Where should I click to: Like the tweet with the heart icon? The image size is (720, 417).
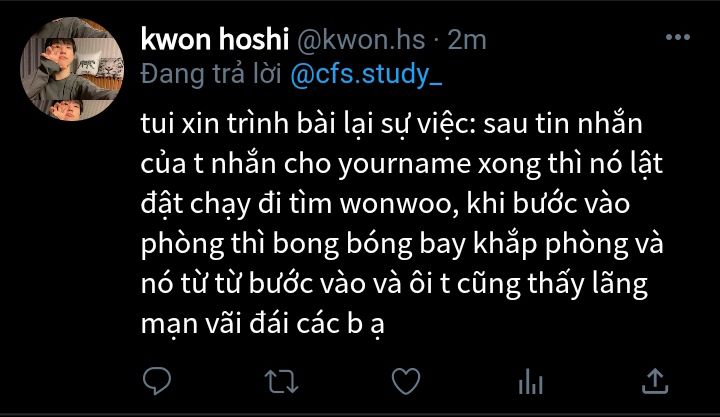pyautogui.click(x=406, y=381)
